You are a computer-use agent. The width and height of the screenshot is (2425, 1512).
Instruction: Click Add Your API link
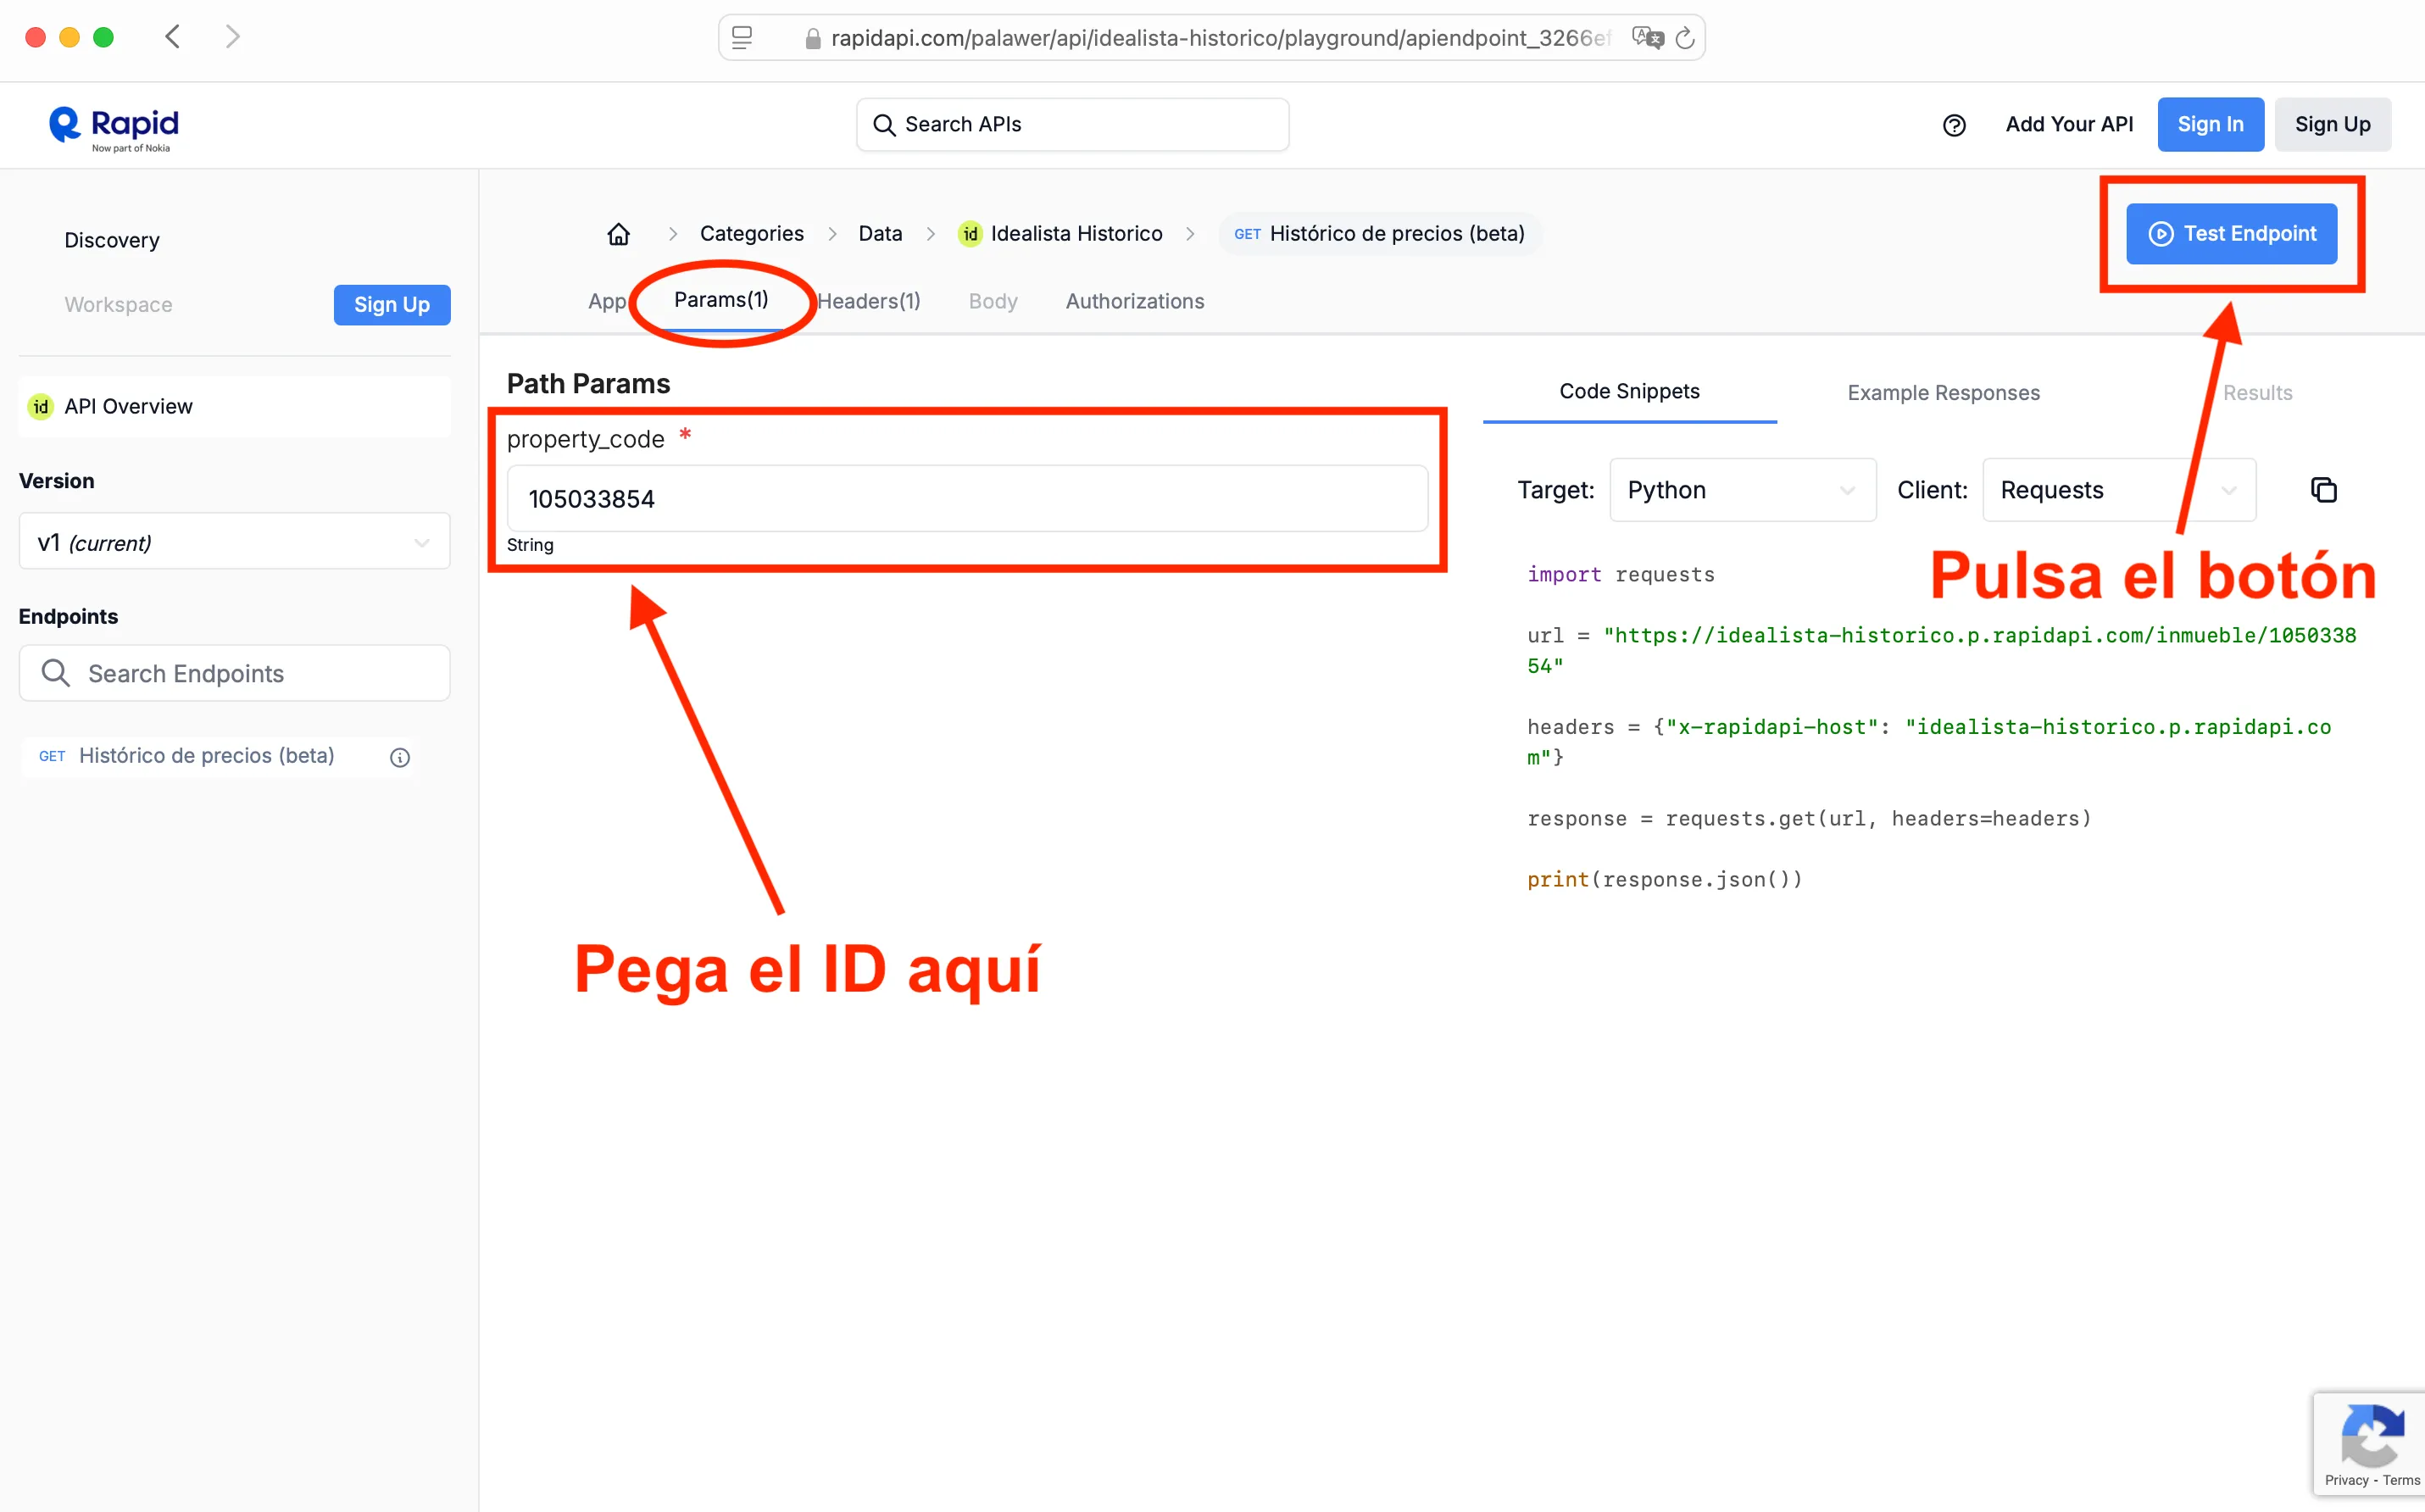click(x=2069, y=125)
